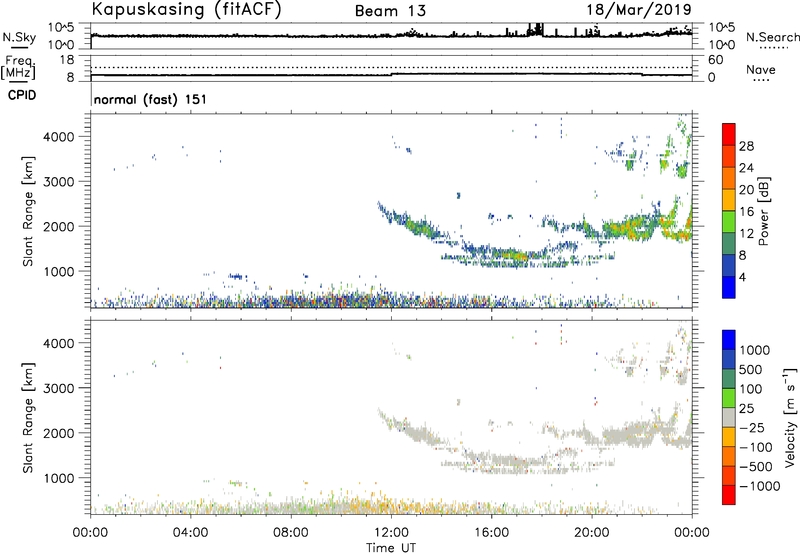The image size is (800, 554).
Task: Click the "Beam 13" header label
Action: pyautogui.click(x=390, y=11)
